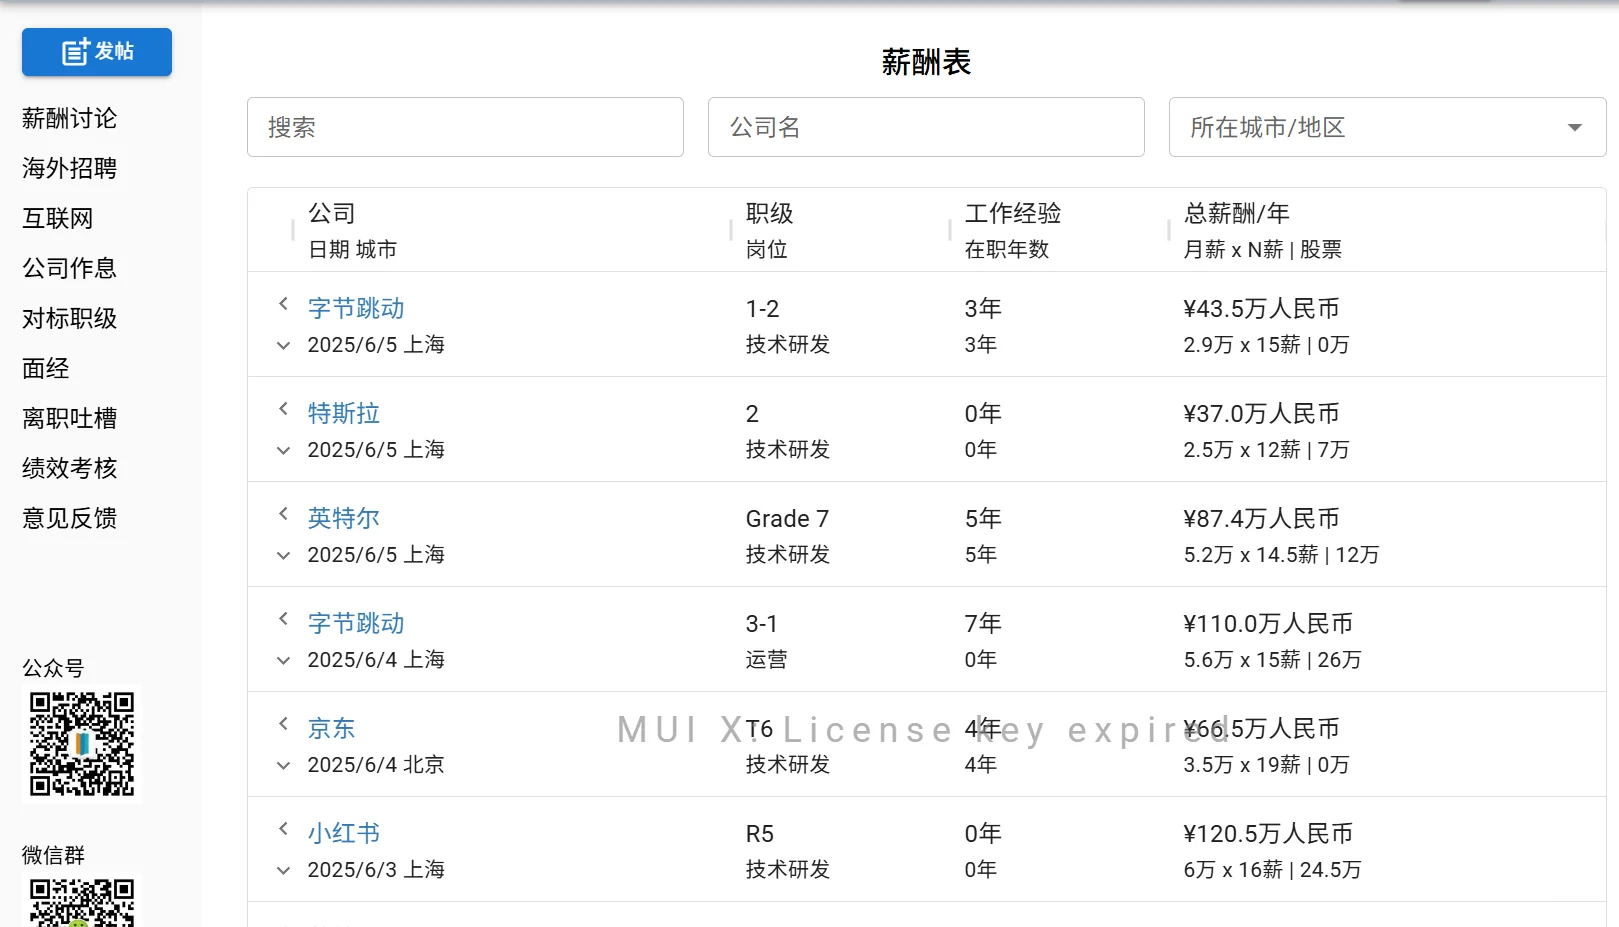This screenshot has height=927, width=1619.
Task: Click the 2025/6/3 上海 date text
Action: (x=376, y=869)
